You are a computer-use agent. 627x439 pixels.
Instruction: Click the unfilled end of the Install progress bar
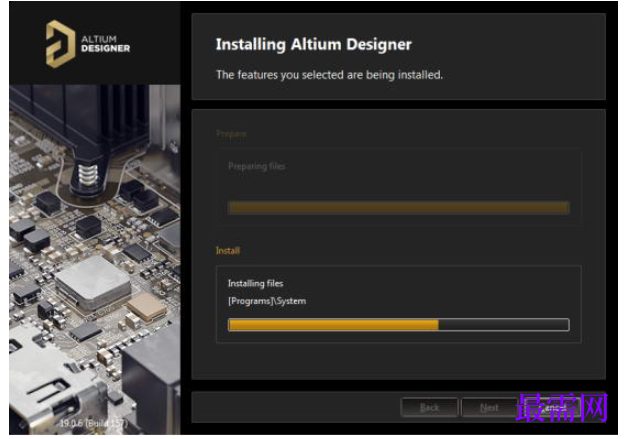(503, 325)
